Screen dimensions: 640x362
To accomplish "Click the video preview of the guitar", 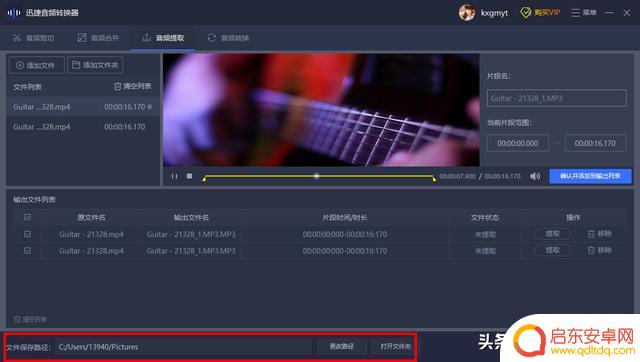I will pyautogui.click(x=321, y=110).
